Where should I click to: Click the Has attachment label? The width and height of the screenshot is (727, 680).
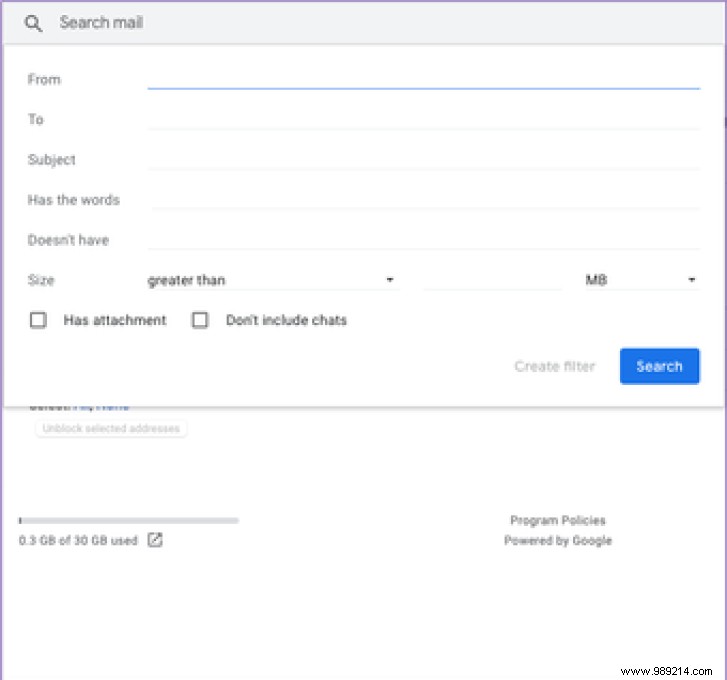[x=115, y=320]
